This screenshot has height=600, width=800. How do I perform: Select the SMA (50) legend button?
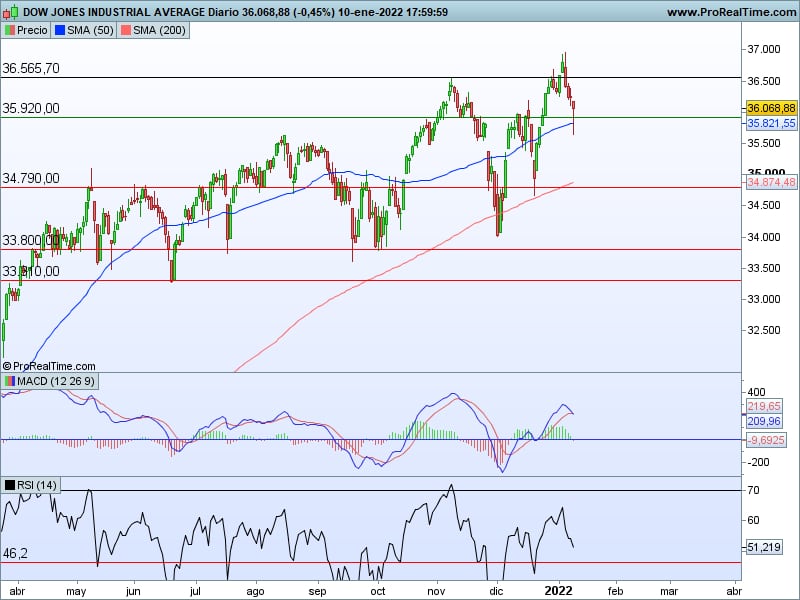[x=84, y=30]
